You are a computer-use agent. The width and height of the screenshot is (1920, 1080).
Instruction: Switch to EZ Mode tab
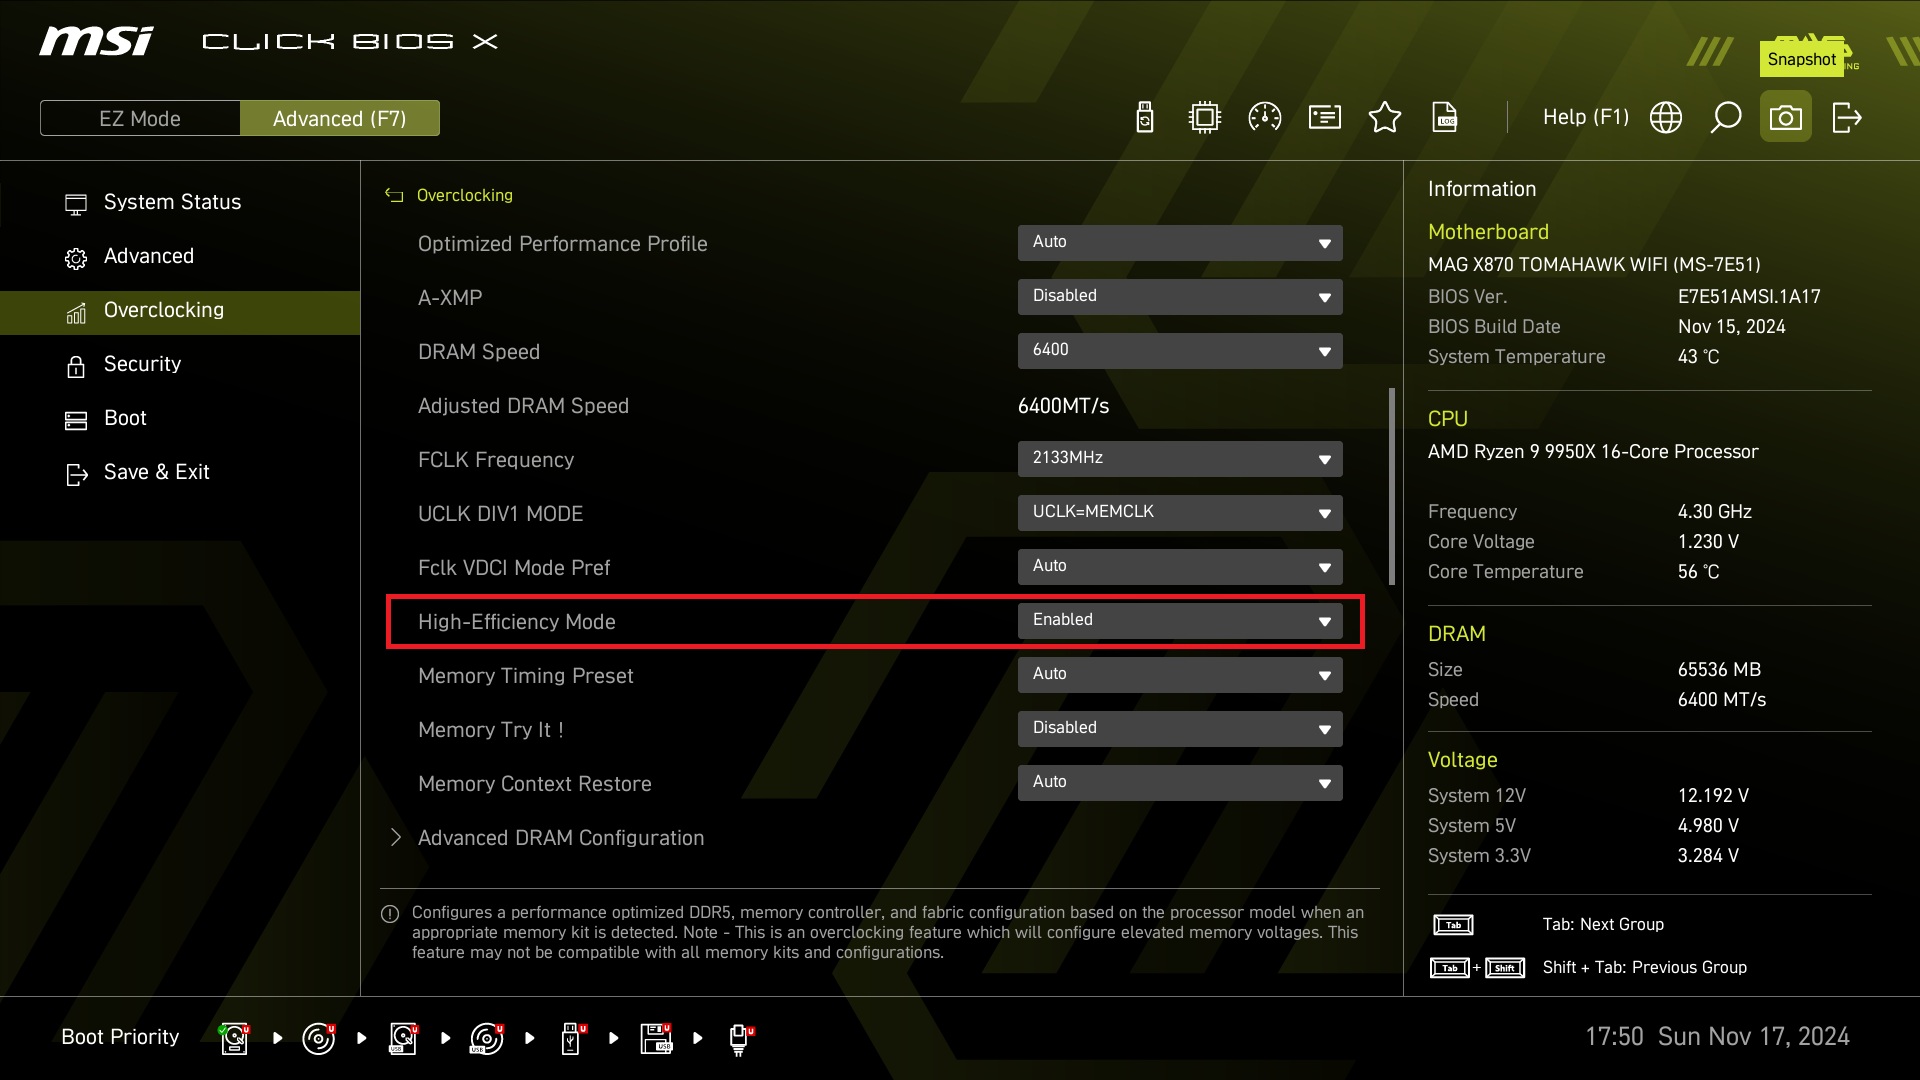(139, 117)
